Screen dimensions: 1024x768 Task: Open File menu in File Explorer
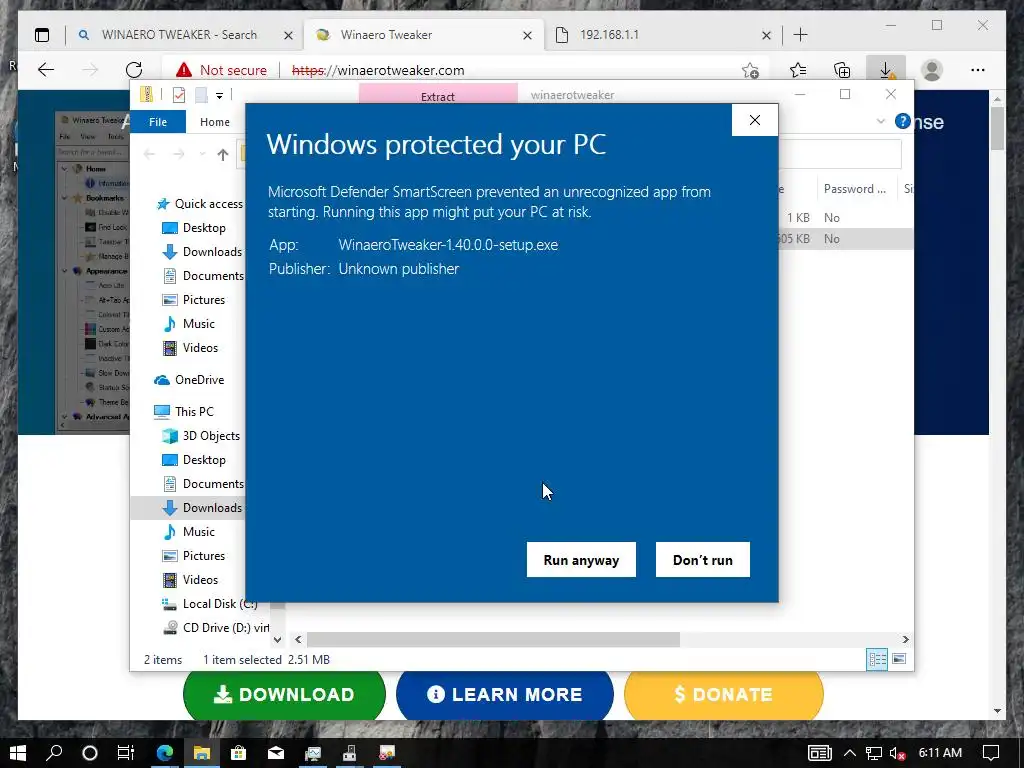pyautogui.click(x=158, y=121)
